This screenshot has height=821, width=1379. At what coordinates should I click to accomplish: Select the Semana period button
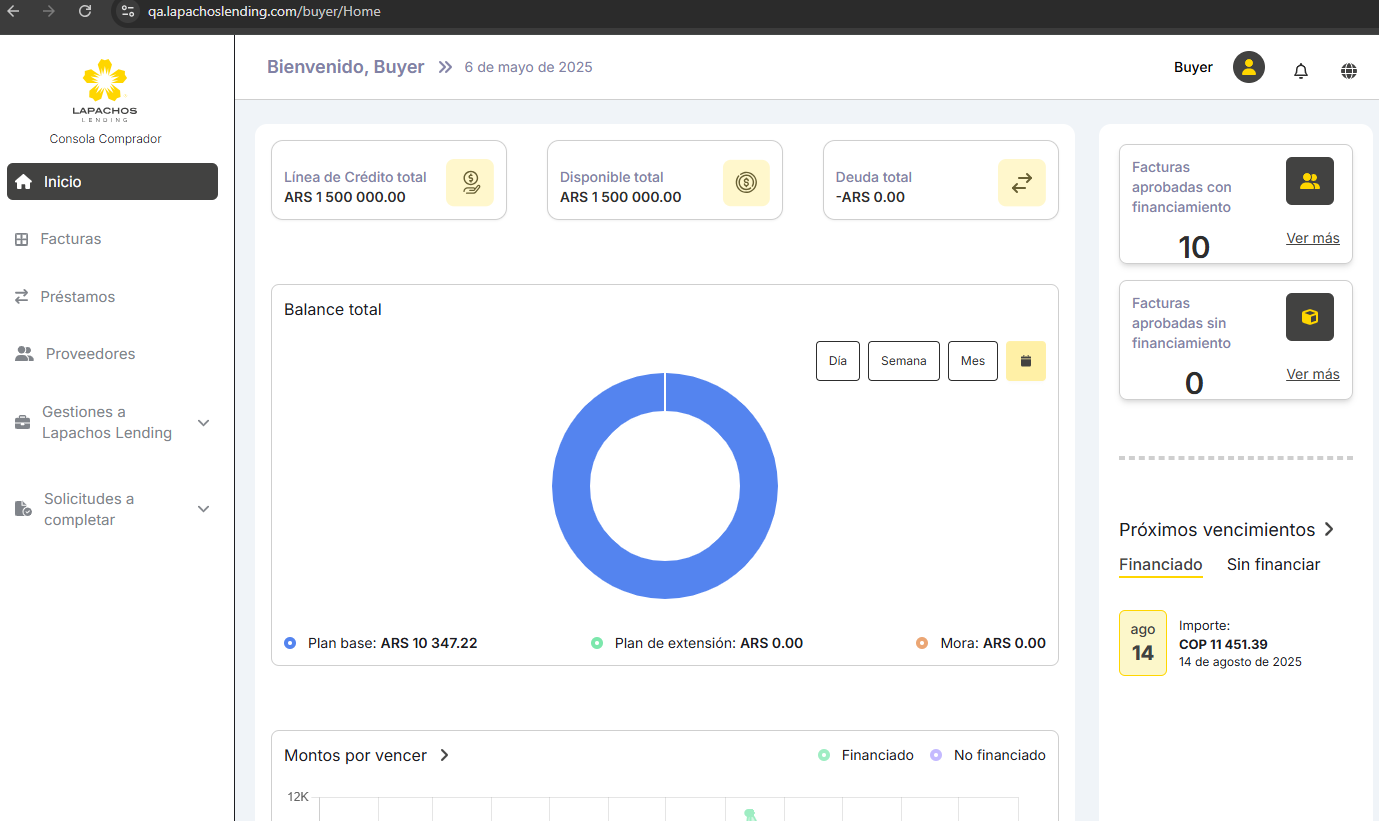[903, 361]
